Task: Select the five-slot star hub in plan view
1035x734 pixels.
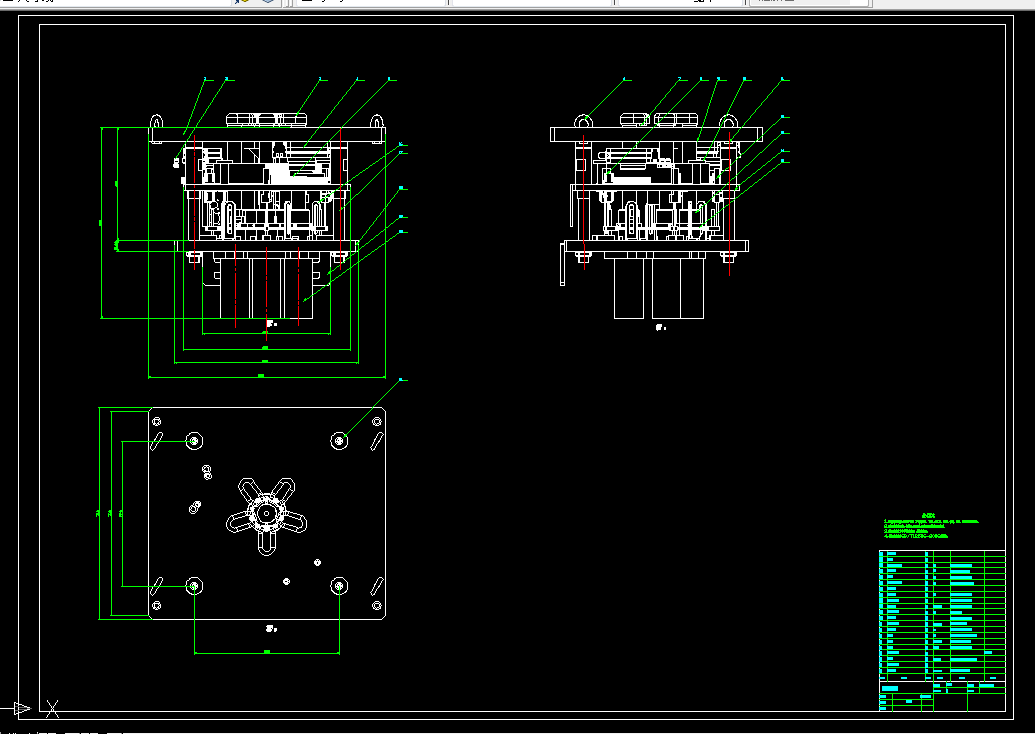Action: (267, 516)
